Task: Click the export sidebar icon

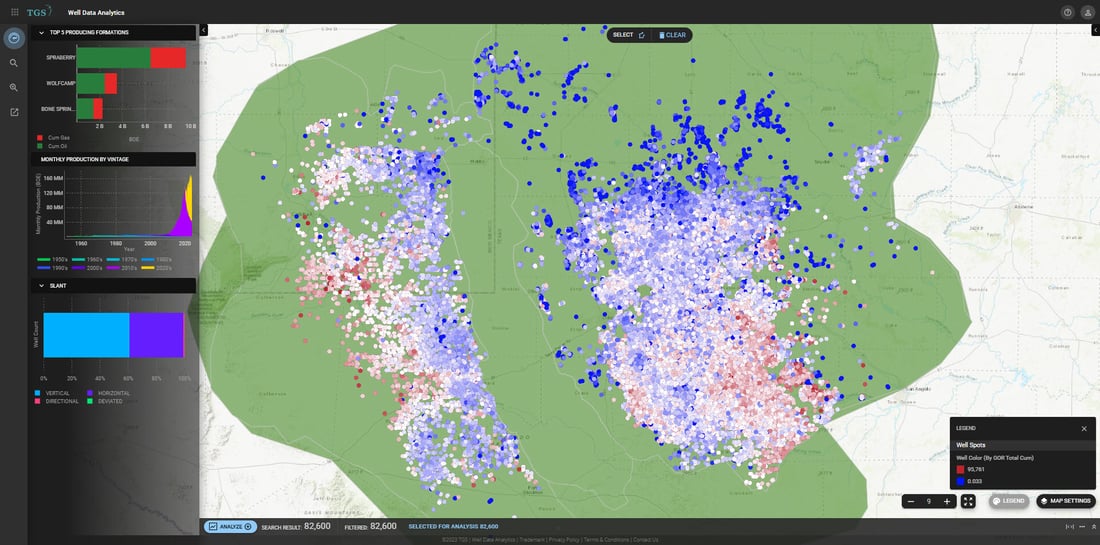Action: click(14, 112)
